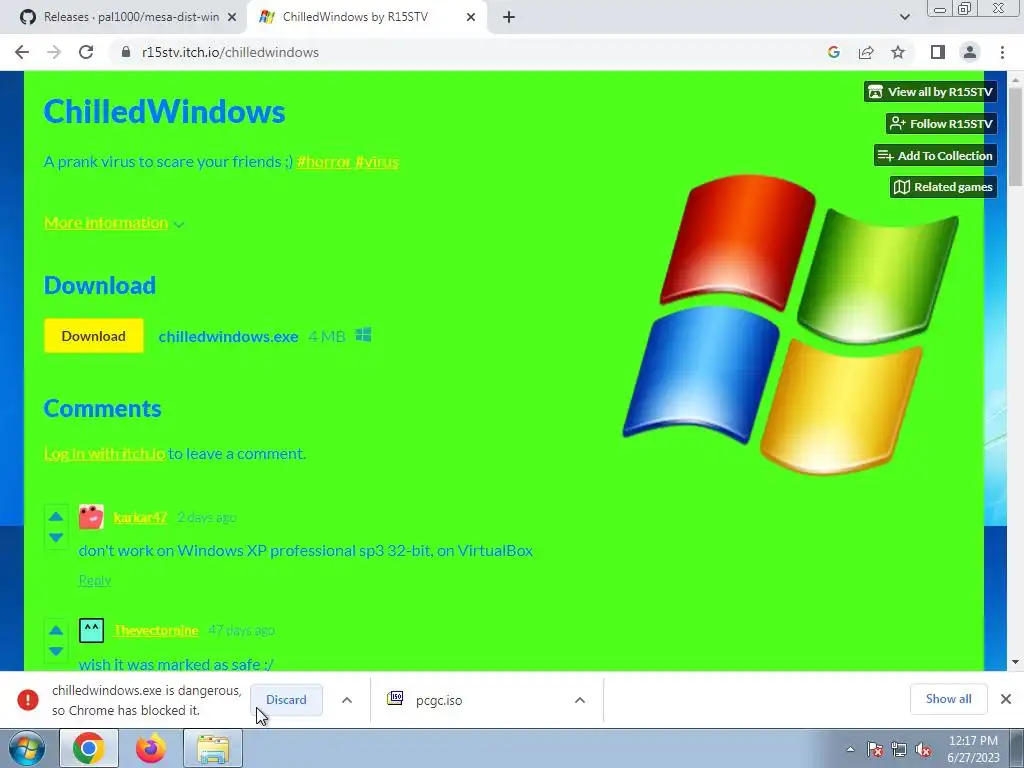Click the ChilledWindows page title
Image resolution: width=1024 pixels, height=768 pixels.
(x=165, y=111)
